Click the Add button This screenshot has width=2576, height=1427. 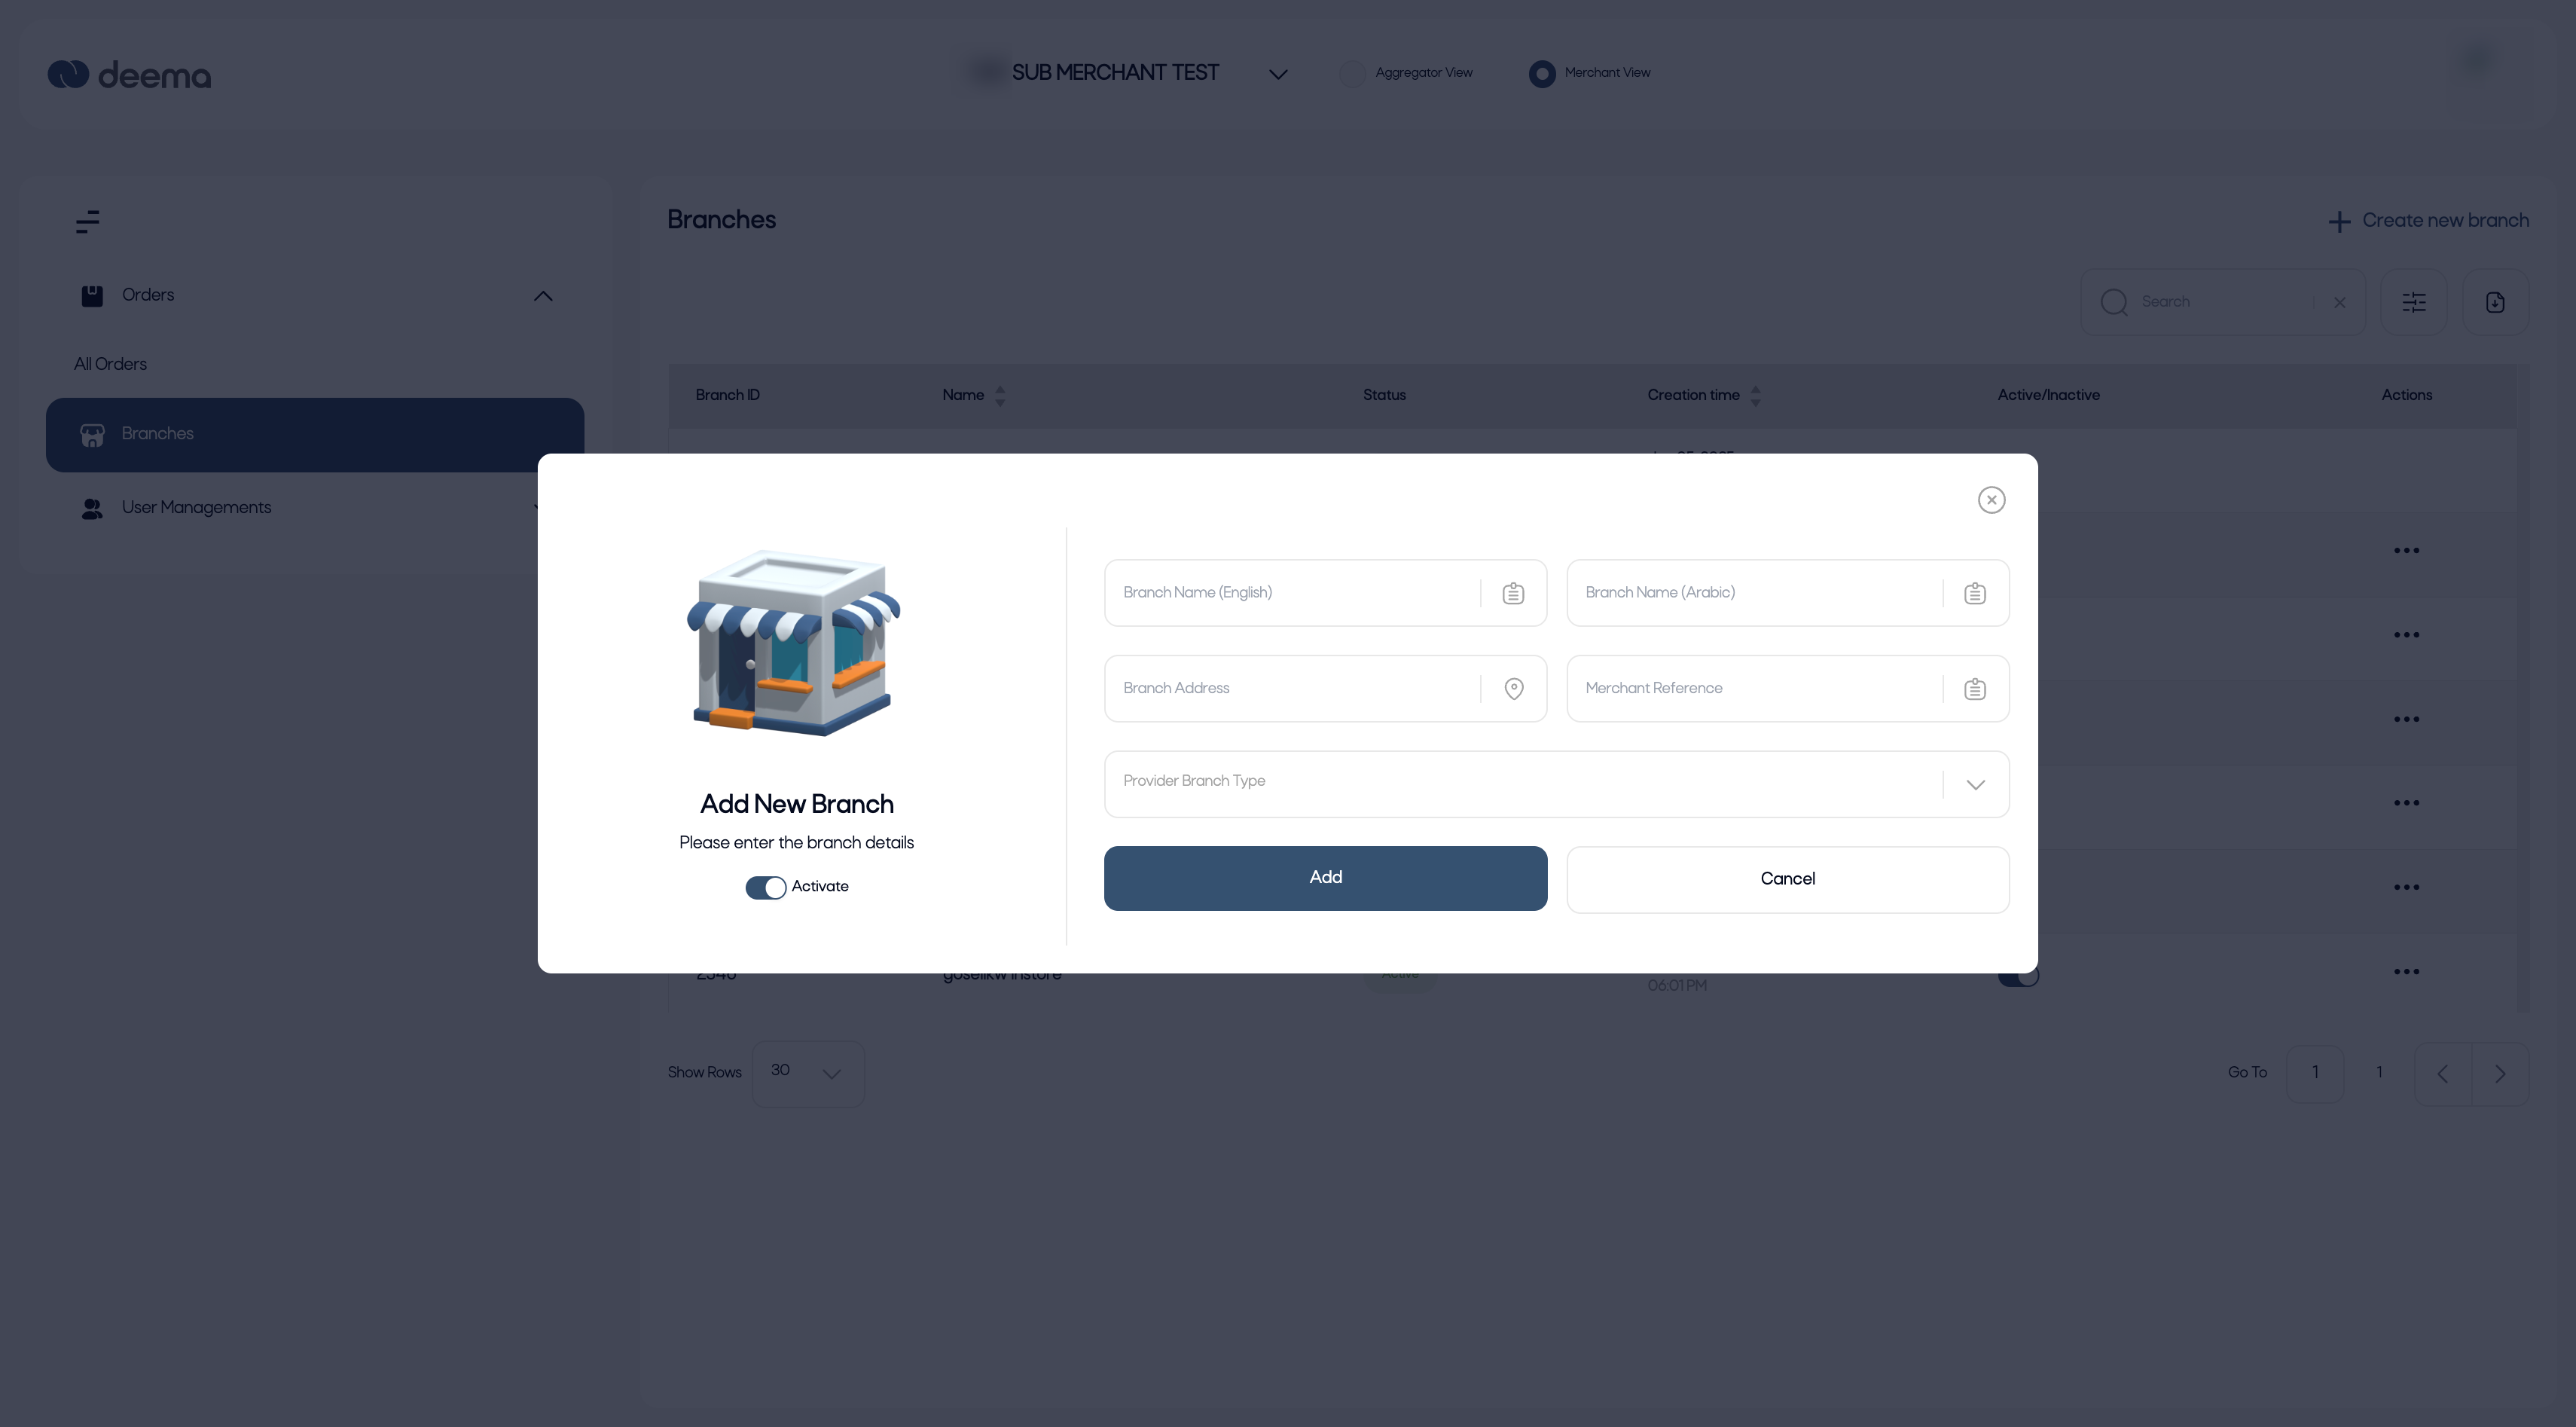click(1324, 878)
